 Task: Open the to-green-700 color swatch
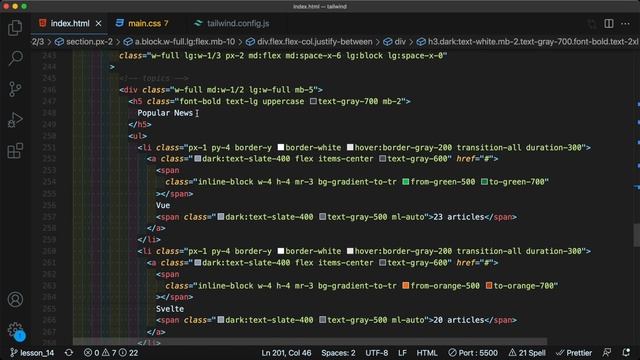click(x=484, y=182)
